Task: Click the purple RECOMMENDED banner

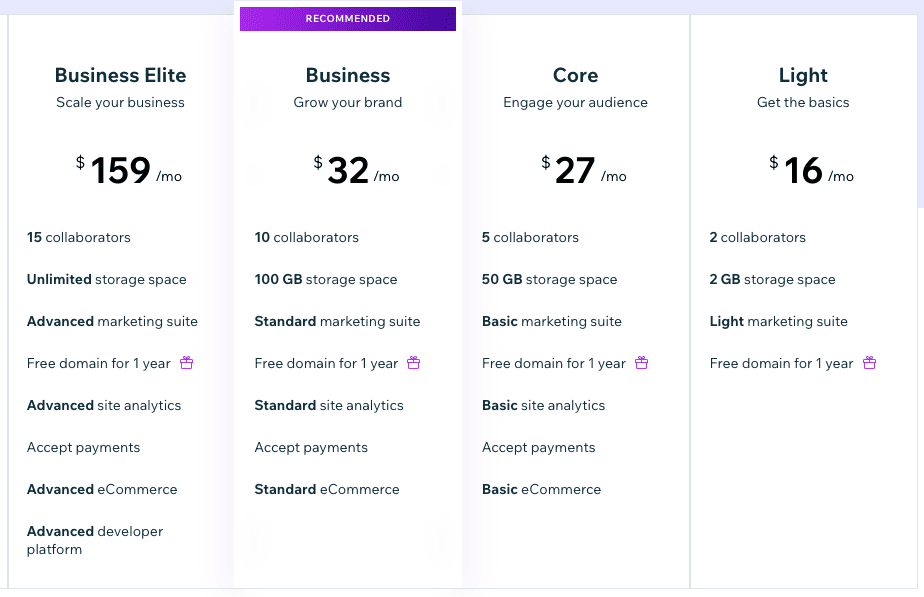Action: (348, 19)
